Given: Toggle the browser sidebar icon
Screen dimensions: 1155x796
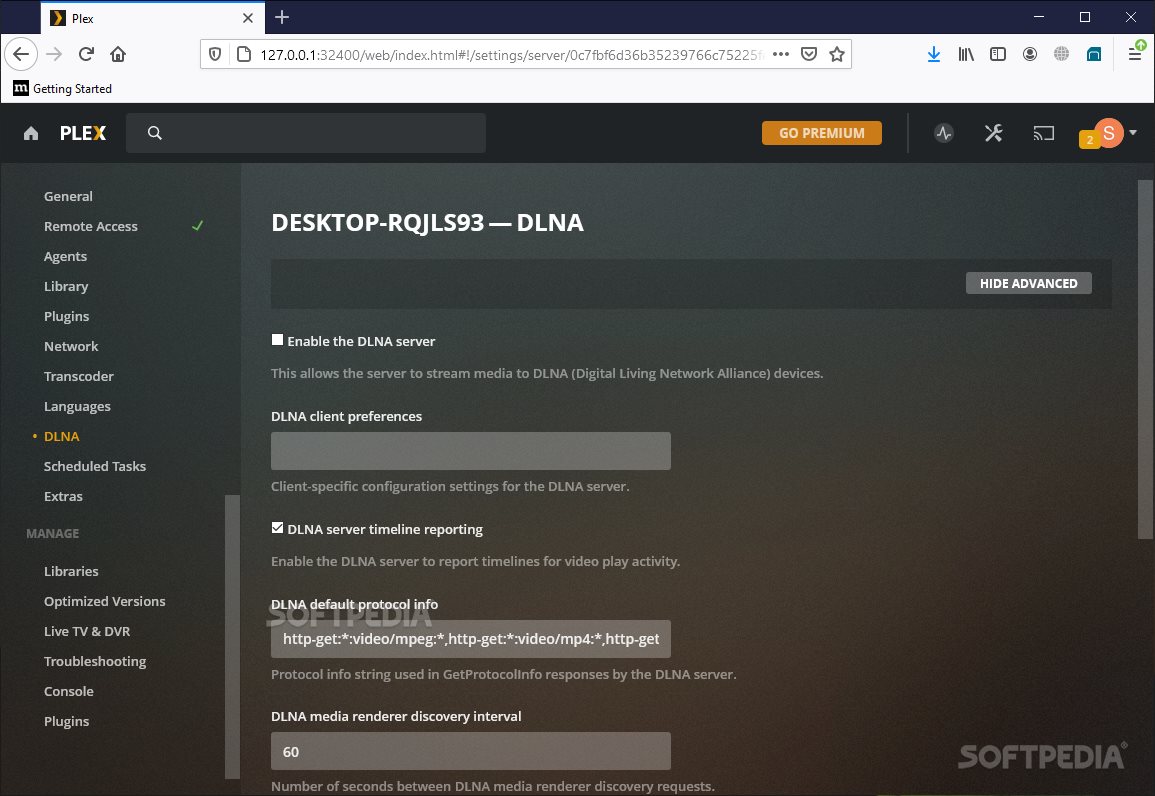Looking at the screenshot, I should coord(997,54).
